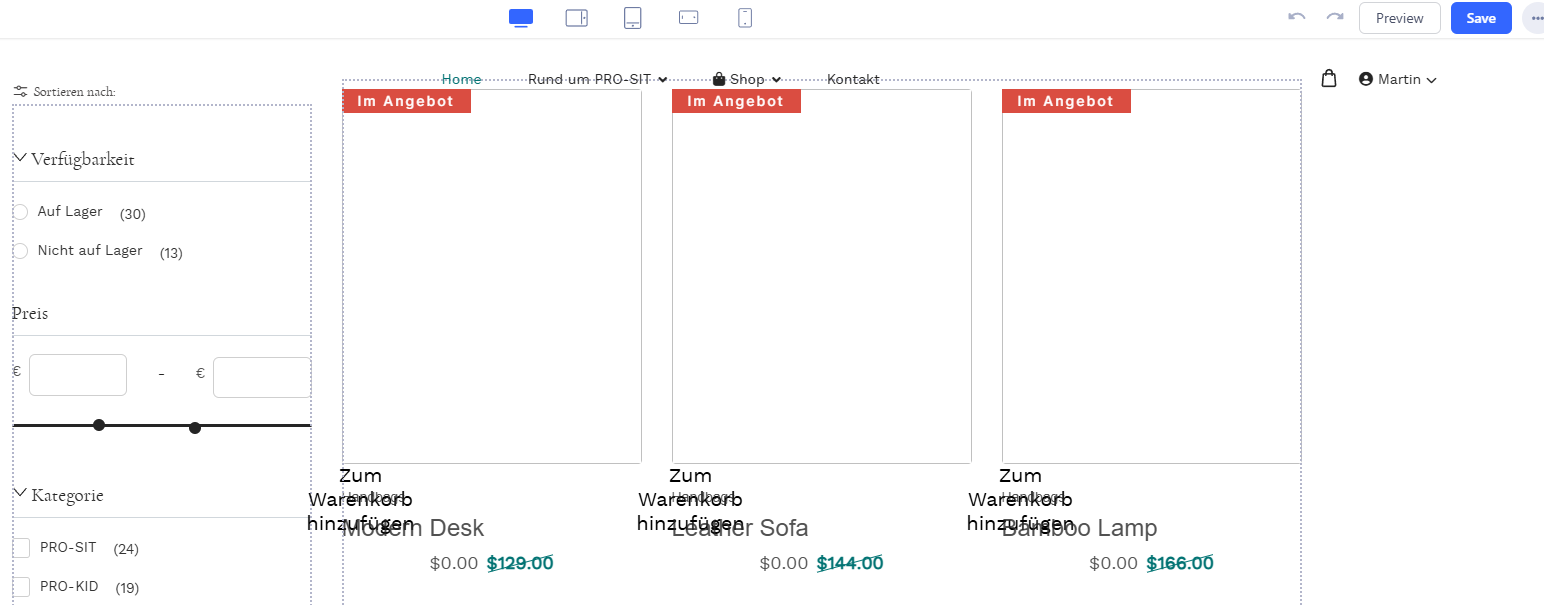1544x605 pixels.
Task: Click the redo arrow
Action: pyautogui.click(x=1334, y=18)
